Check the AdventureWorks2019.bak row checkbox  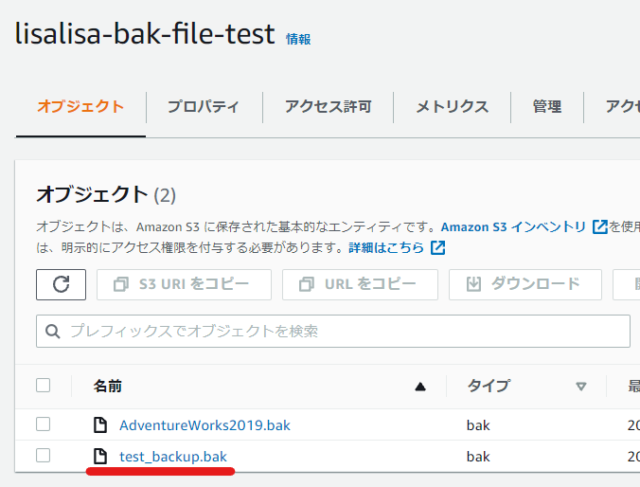coord(43,424)
